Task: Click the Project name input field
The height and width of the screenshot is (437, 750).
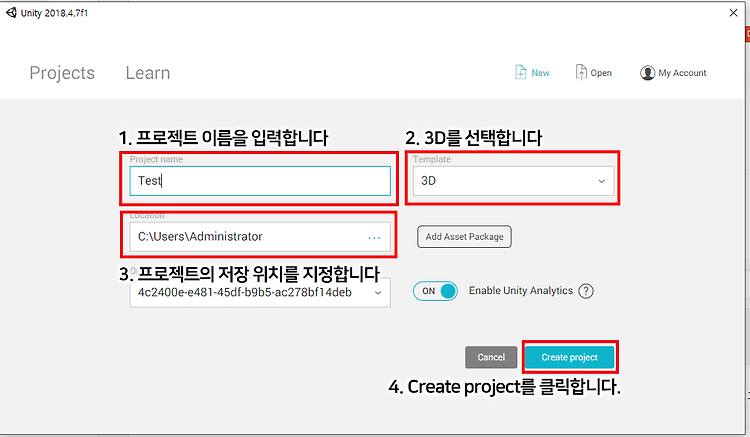Action: click(x=260, y=181)
